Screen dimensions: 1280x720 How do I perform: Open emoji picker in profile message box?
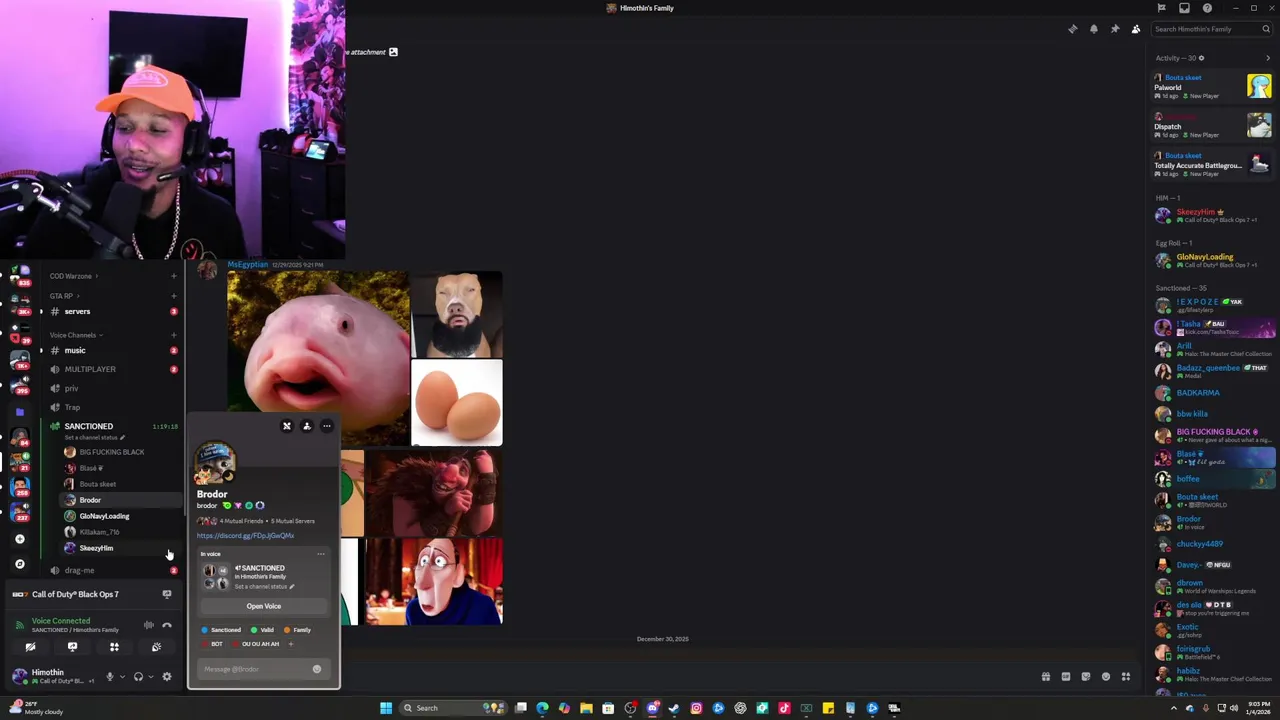click(317, 669)
